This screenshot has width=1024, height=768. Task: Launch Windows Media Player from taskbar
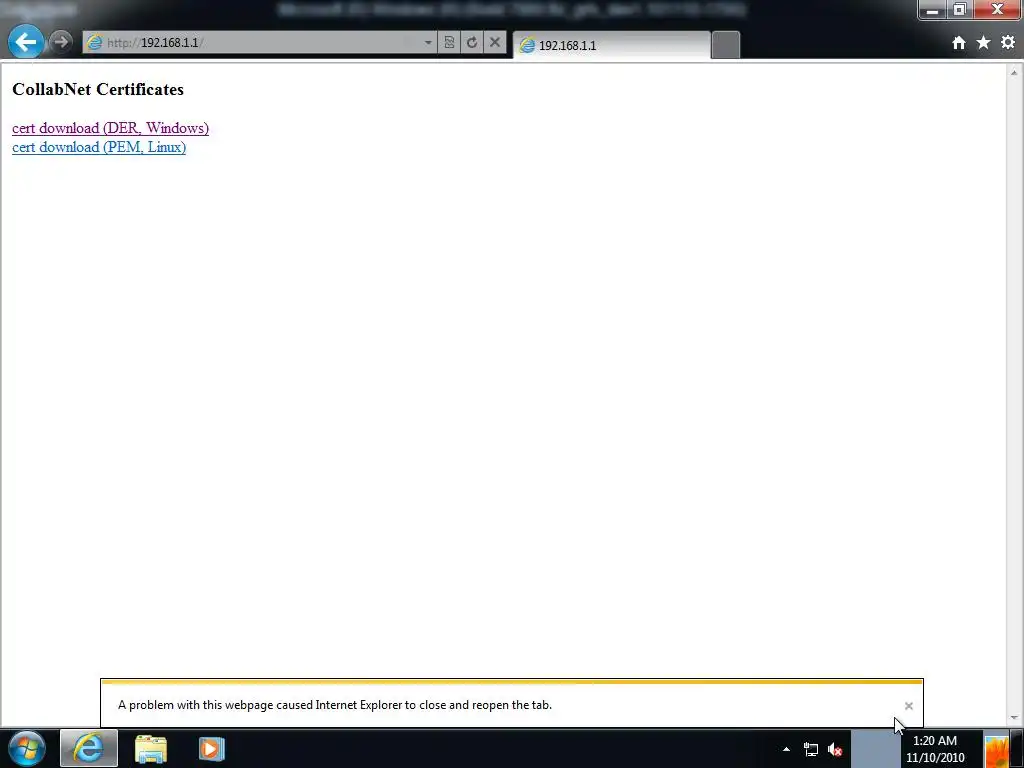point(212,748)
